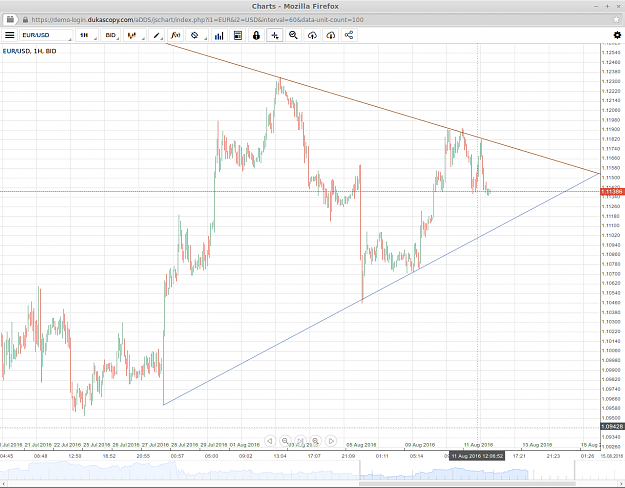Open the calendar/news panel icon
Screen dimensions: 625x488
pyautogui.click(x=238, y=35)
